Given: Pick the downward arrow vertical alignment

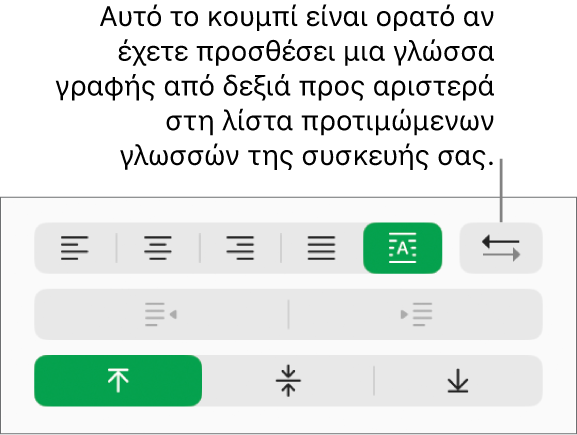Looking at the screenshot, I should coord(458,381).
